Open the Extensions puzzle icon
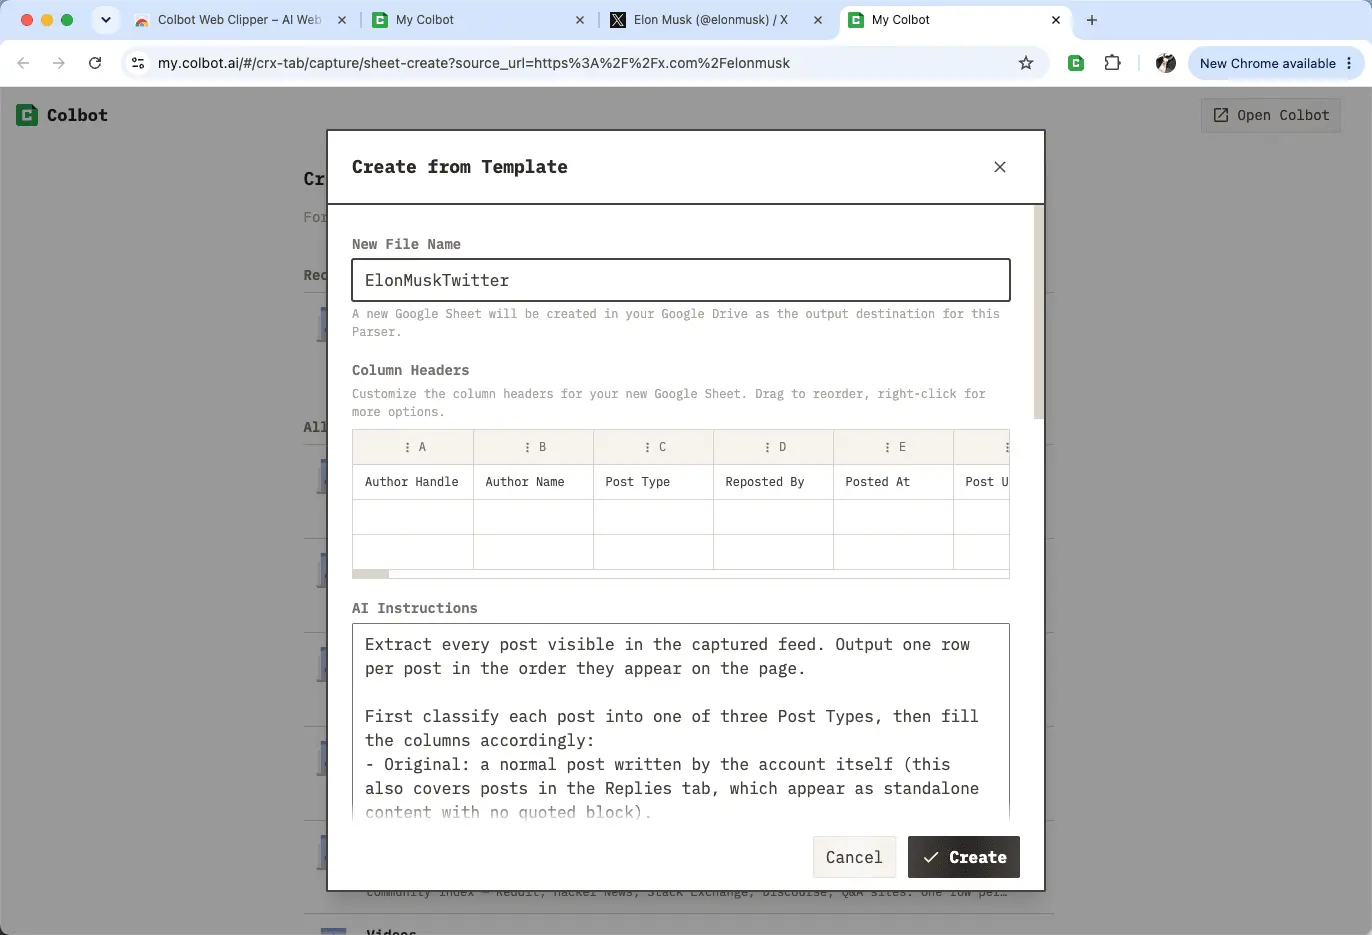 pos(1112,63)
